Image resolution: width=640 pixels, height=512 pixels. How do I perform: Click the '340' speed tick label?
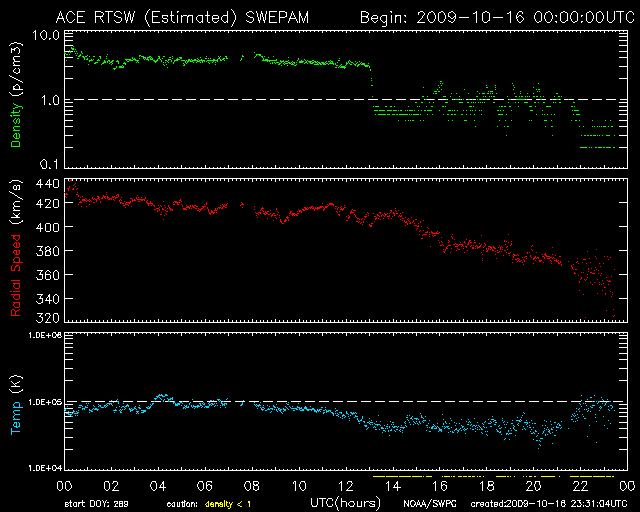[x=48, y=299]
